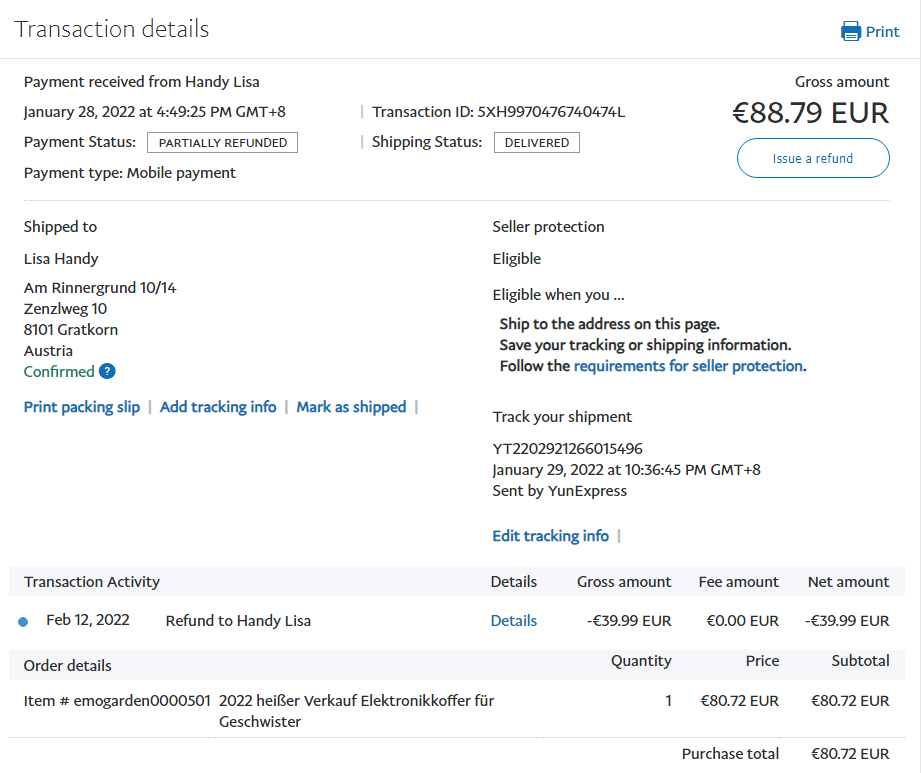Viewport: 921px width, 773px height.
Task: Open the help icon beside Confirmed
Action: click(107, 372)
